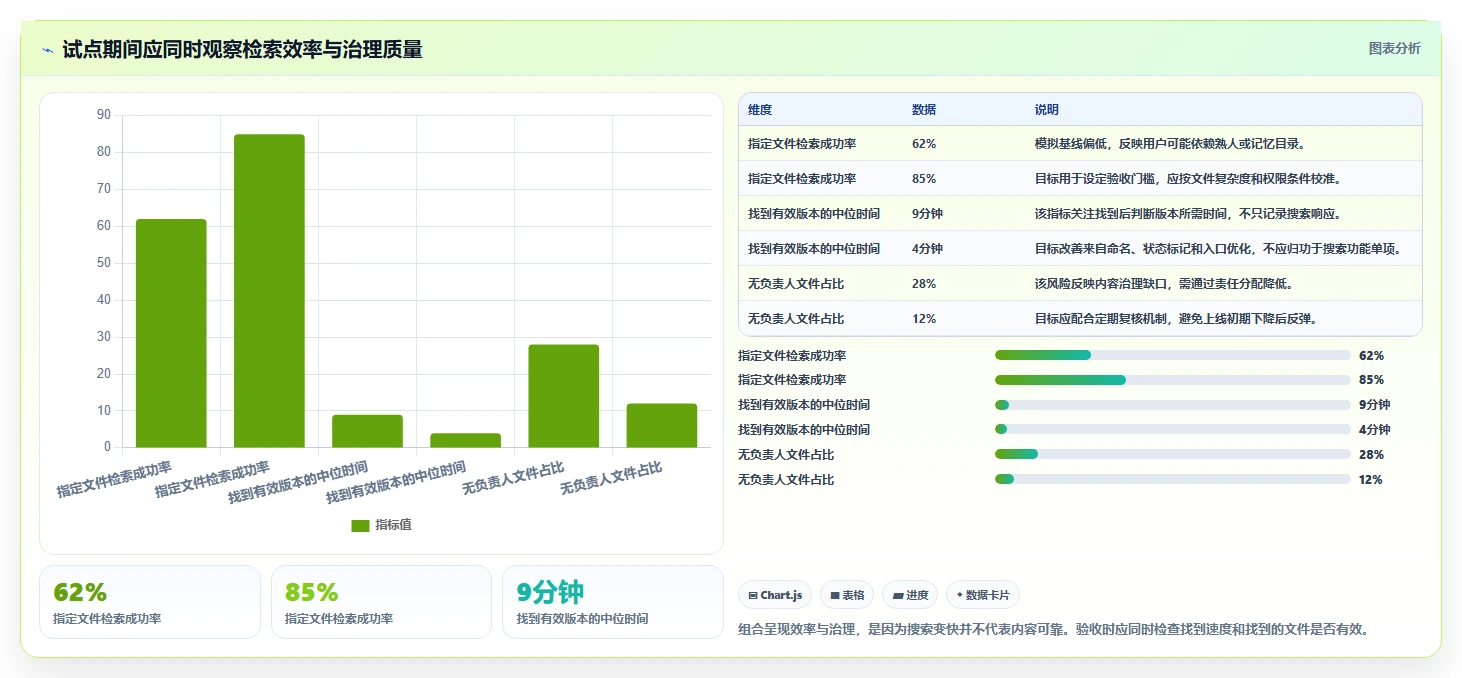
Task: Select the 表格 chip label
Action: [x=853, y=595]
